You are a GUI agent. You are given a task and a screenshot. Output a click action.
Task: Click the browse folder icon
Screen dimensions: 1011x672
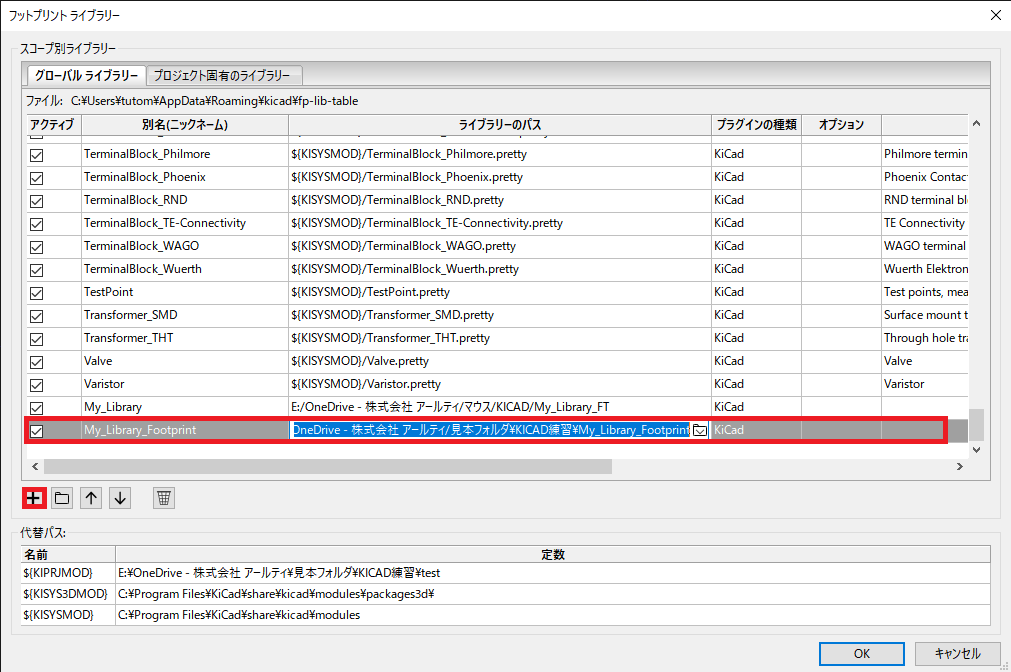(x=62, y=497)
